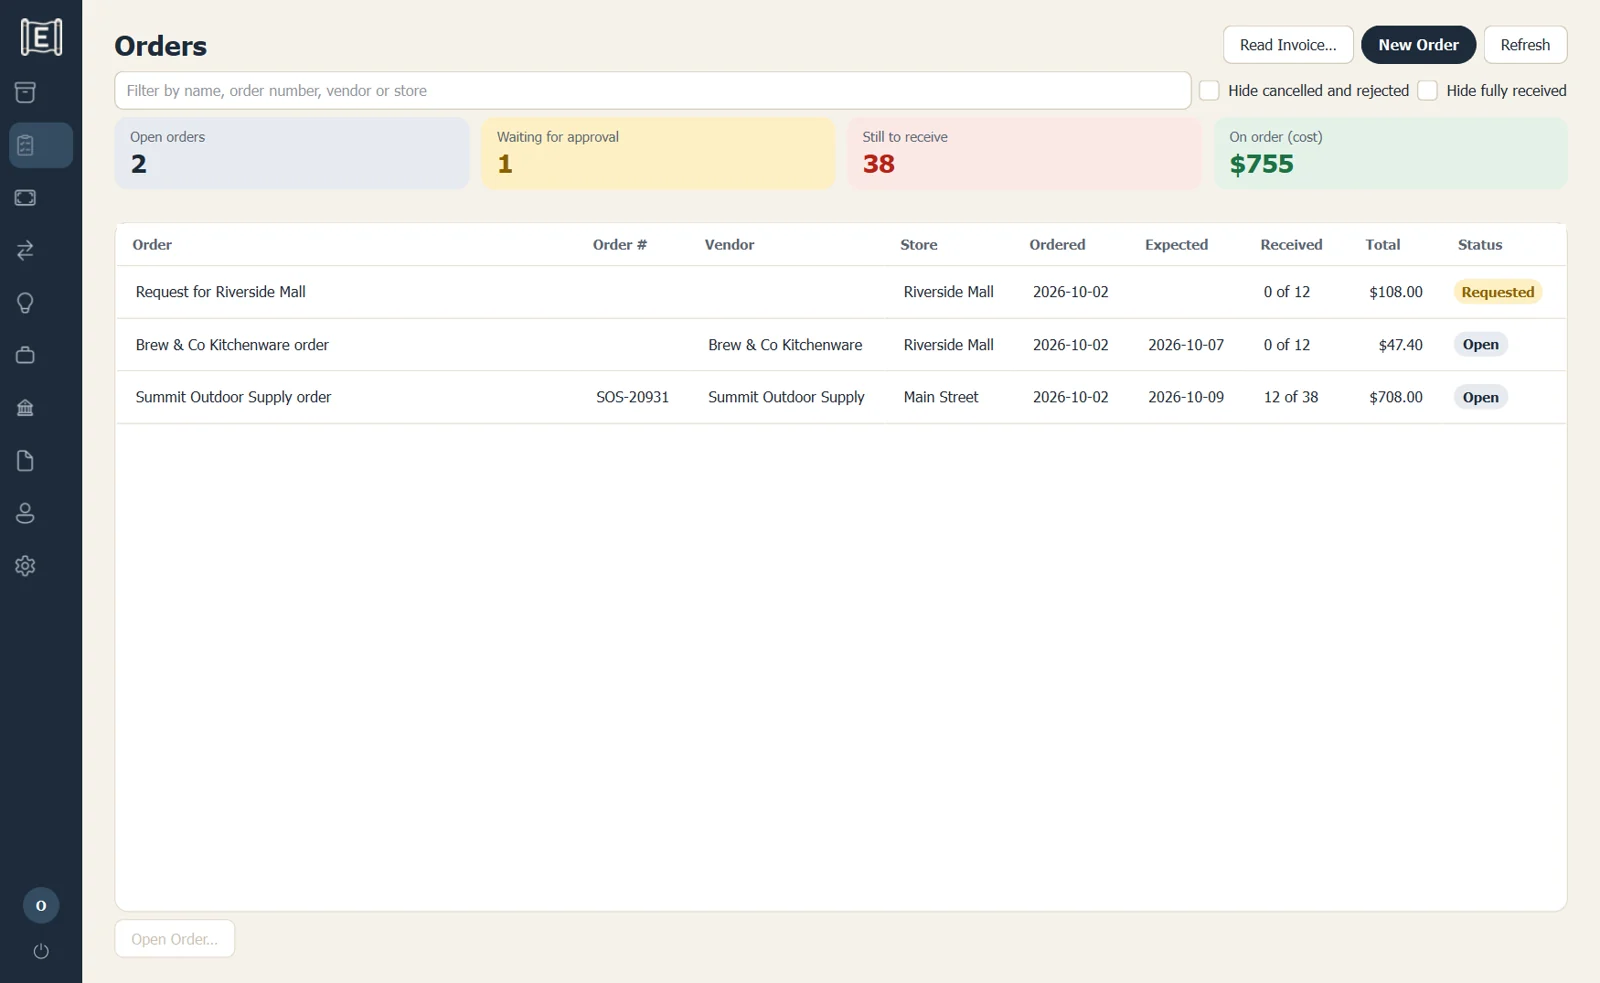Focus the order filter search field
The height and width of the screenshot is (983, 1600).
click(652, 91)
